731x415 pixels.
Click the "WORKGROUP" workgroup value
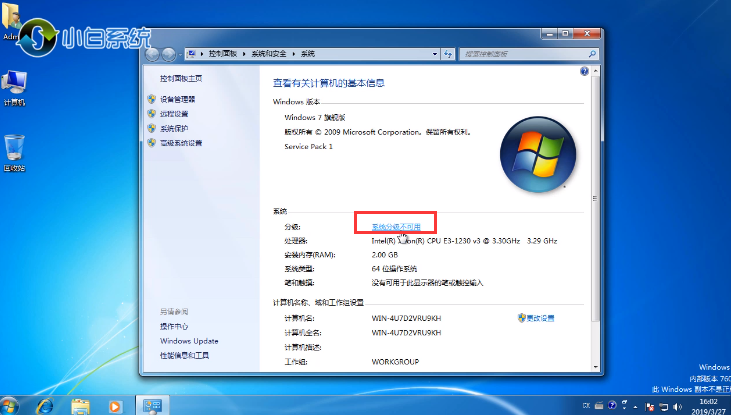[395, 362]
